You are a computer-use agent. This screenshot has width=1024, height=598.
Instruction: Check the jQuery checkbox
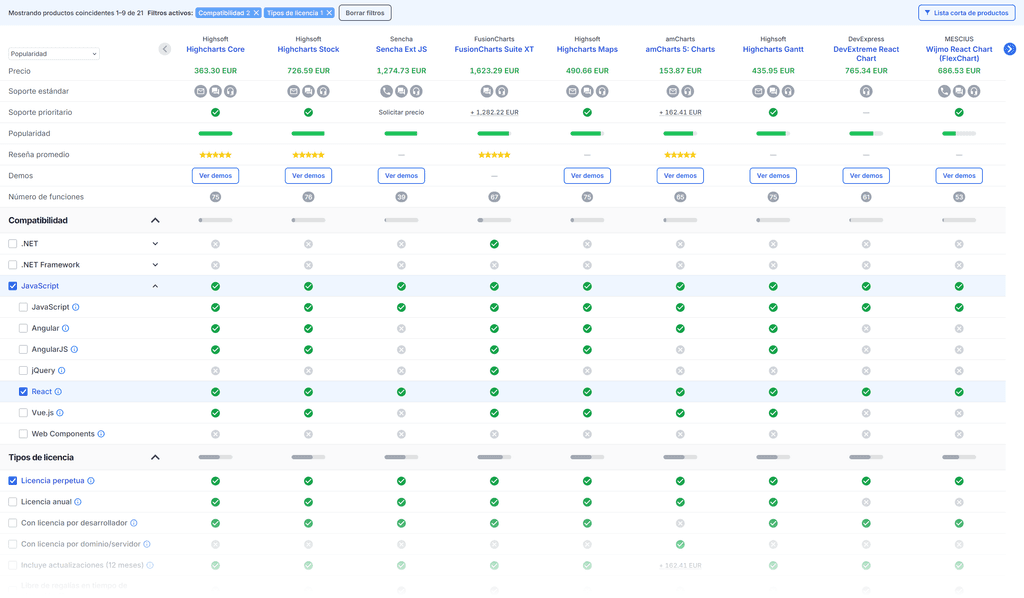click(x=24, y=371)
